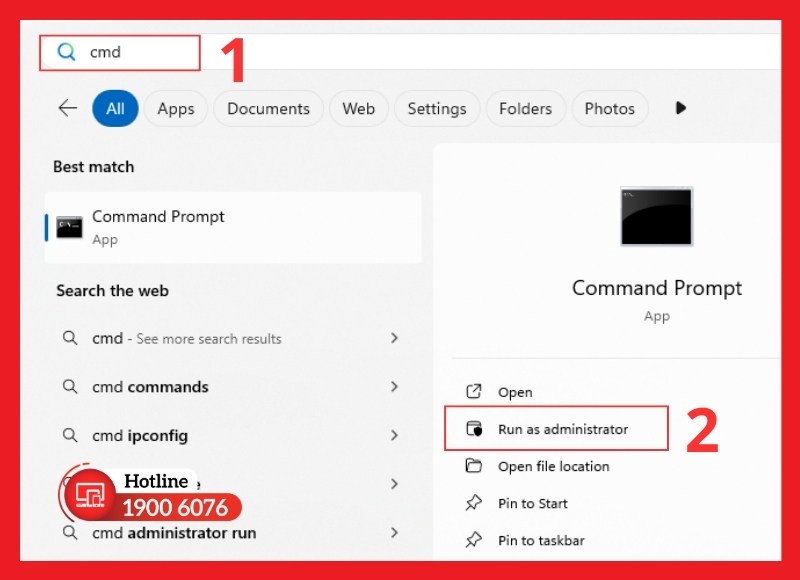Open the Web search tab

(x=358, y=108)
